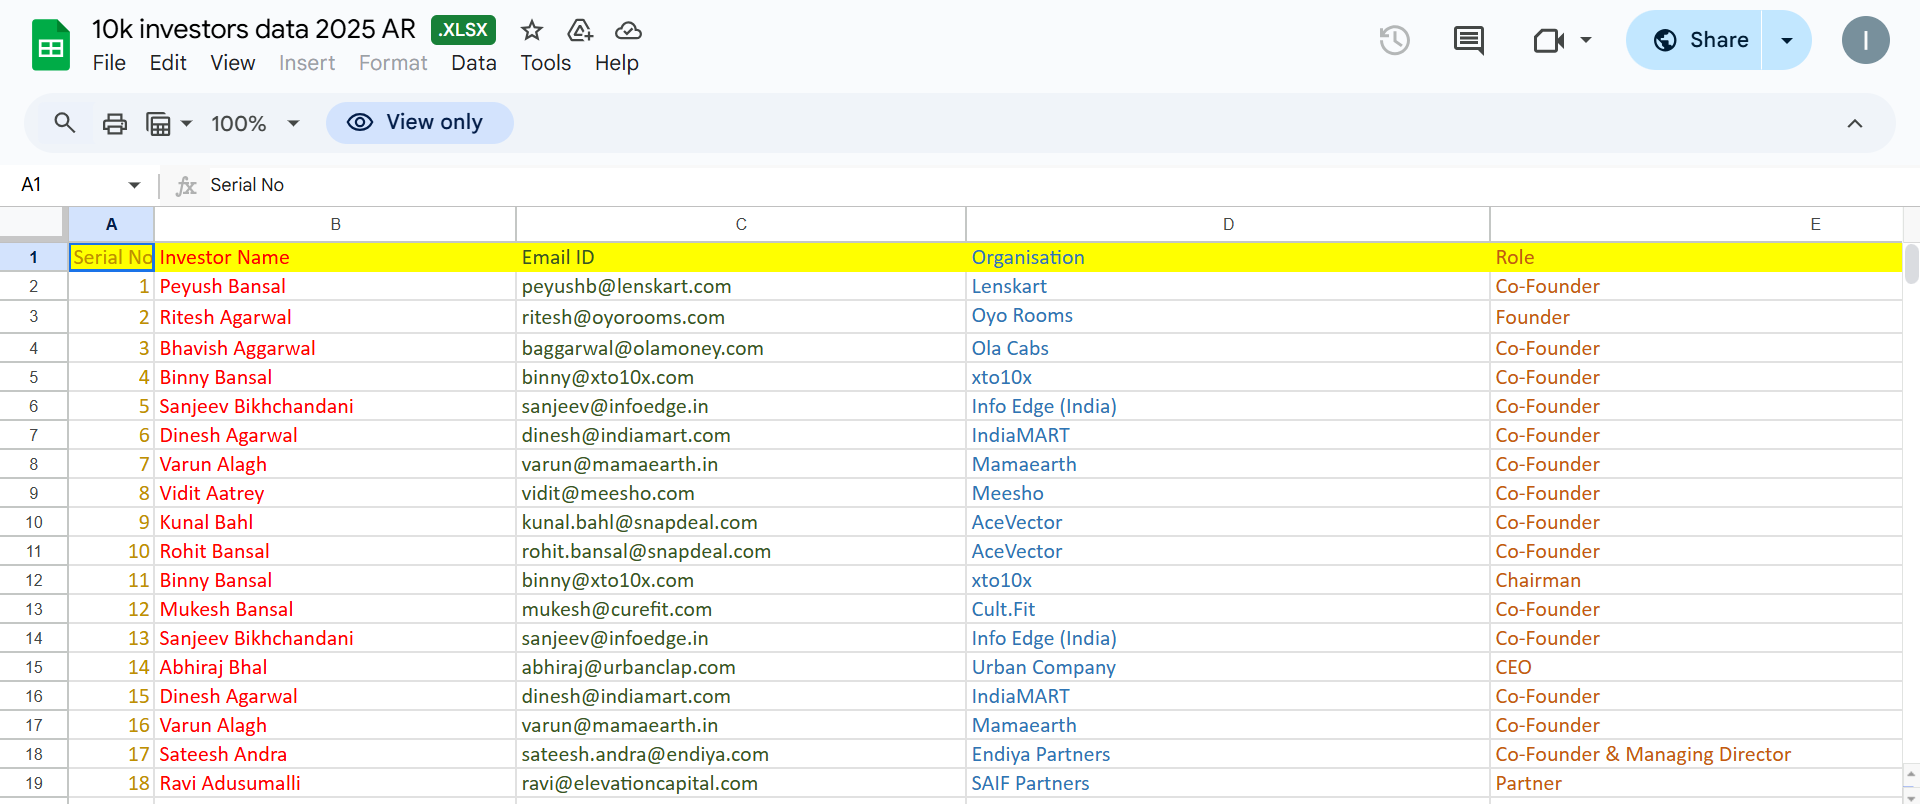
Task: Select column B header
Action: (x=335, y=224)
